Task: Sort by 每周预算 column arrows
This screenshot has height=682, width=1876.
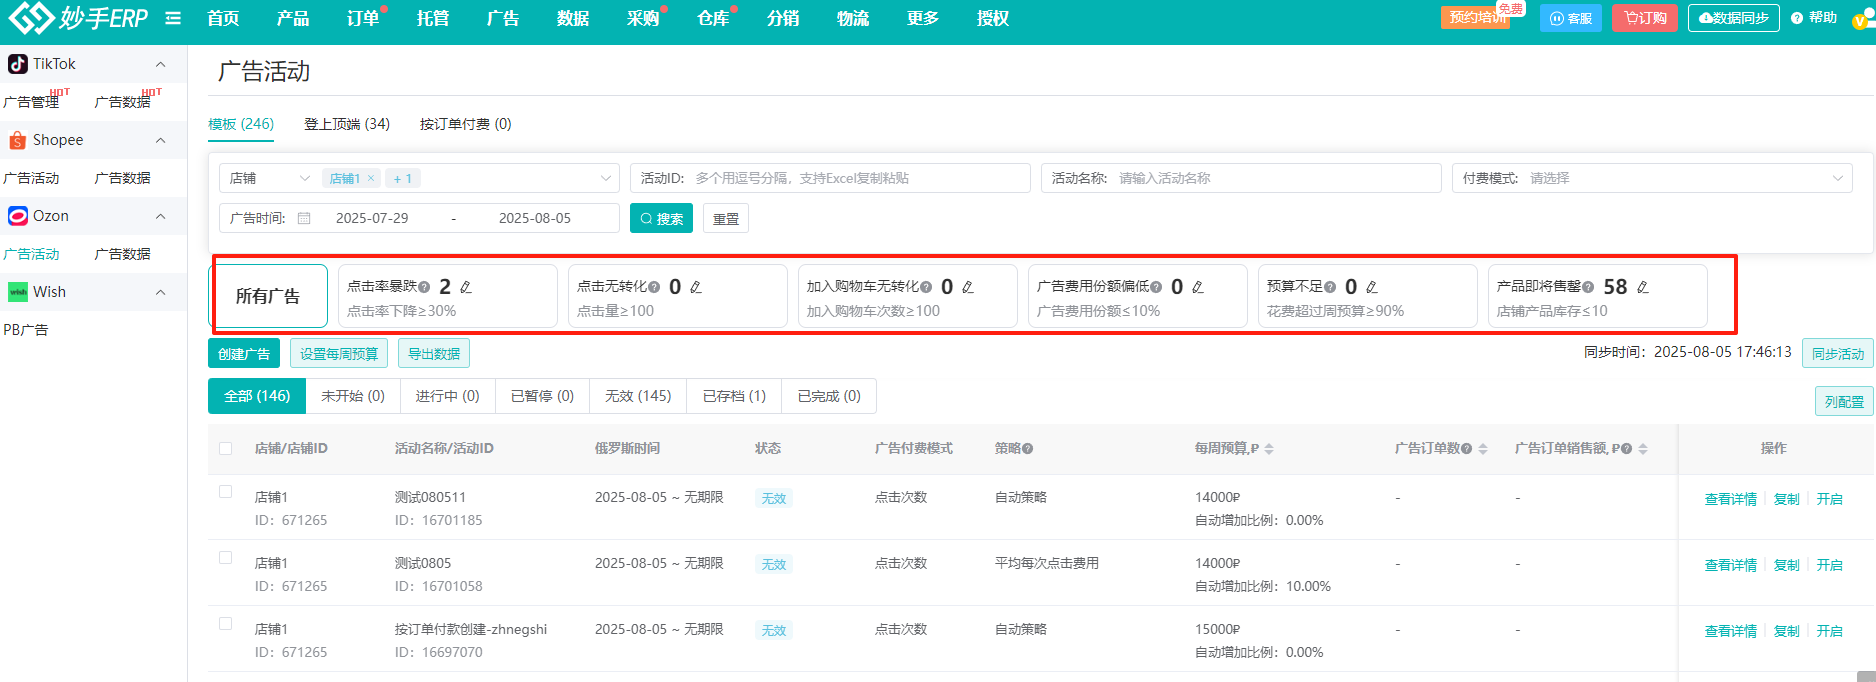Action: click(x=1269, y=449)
